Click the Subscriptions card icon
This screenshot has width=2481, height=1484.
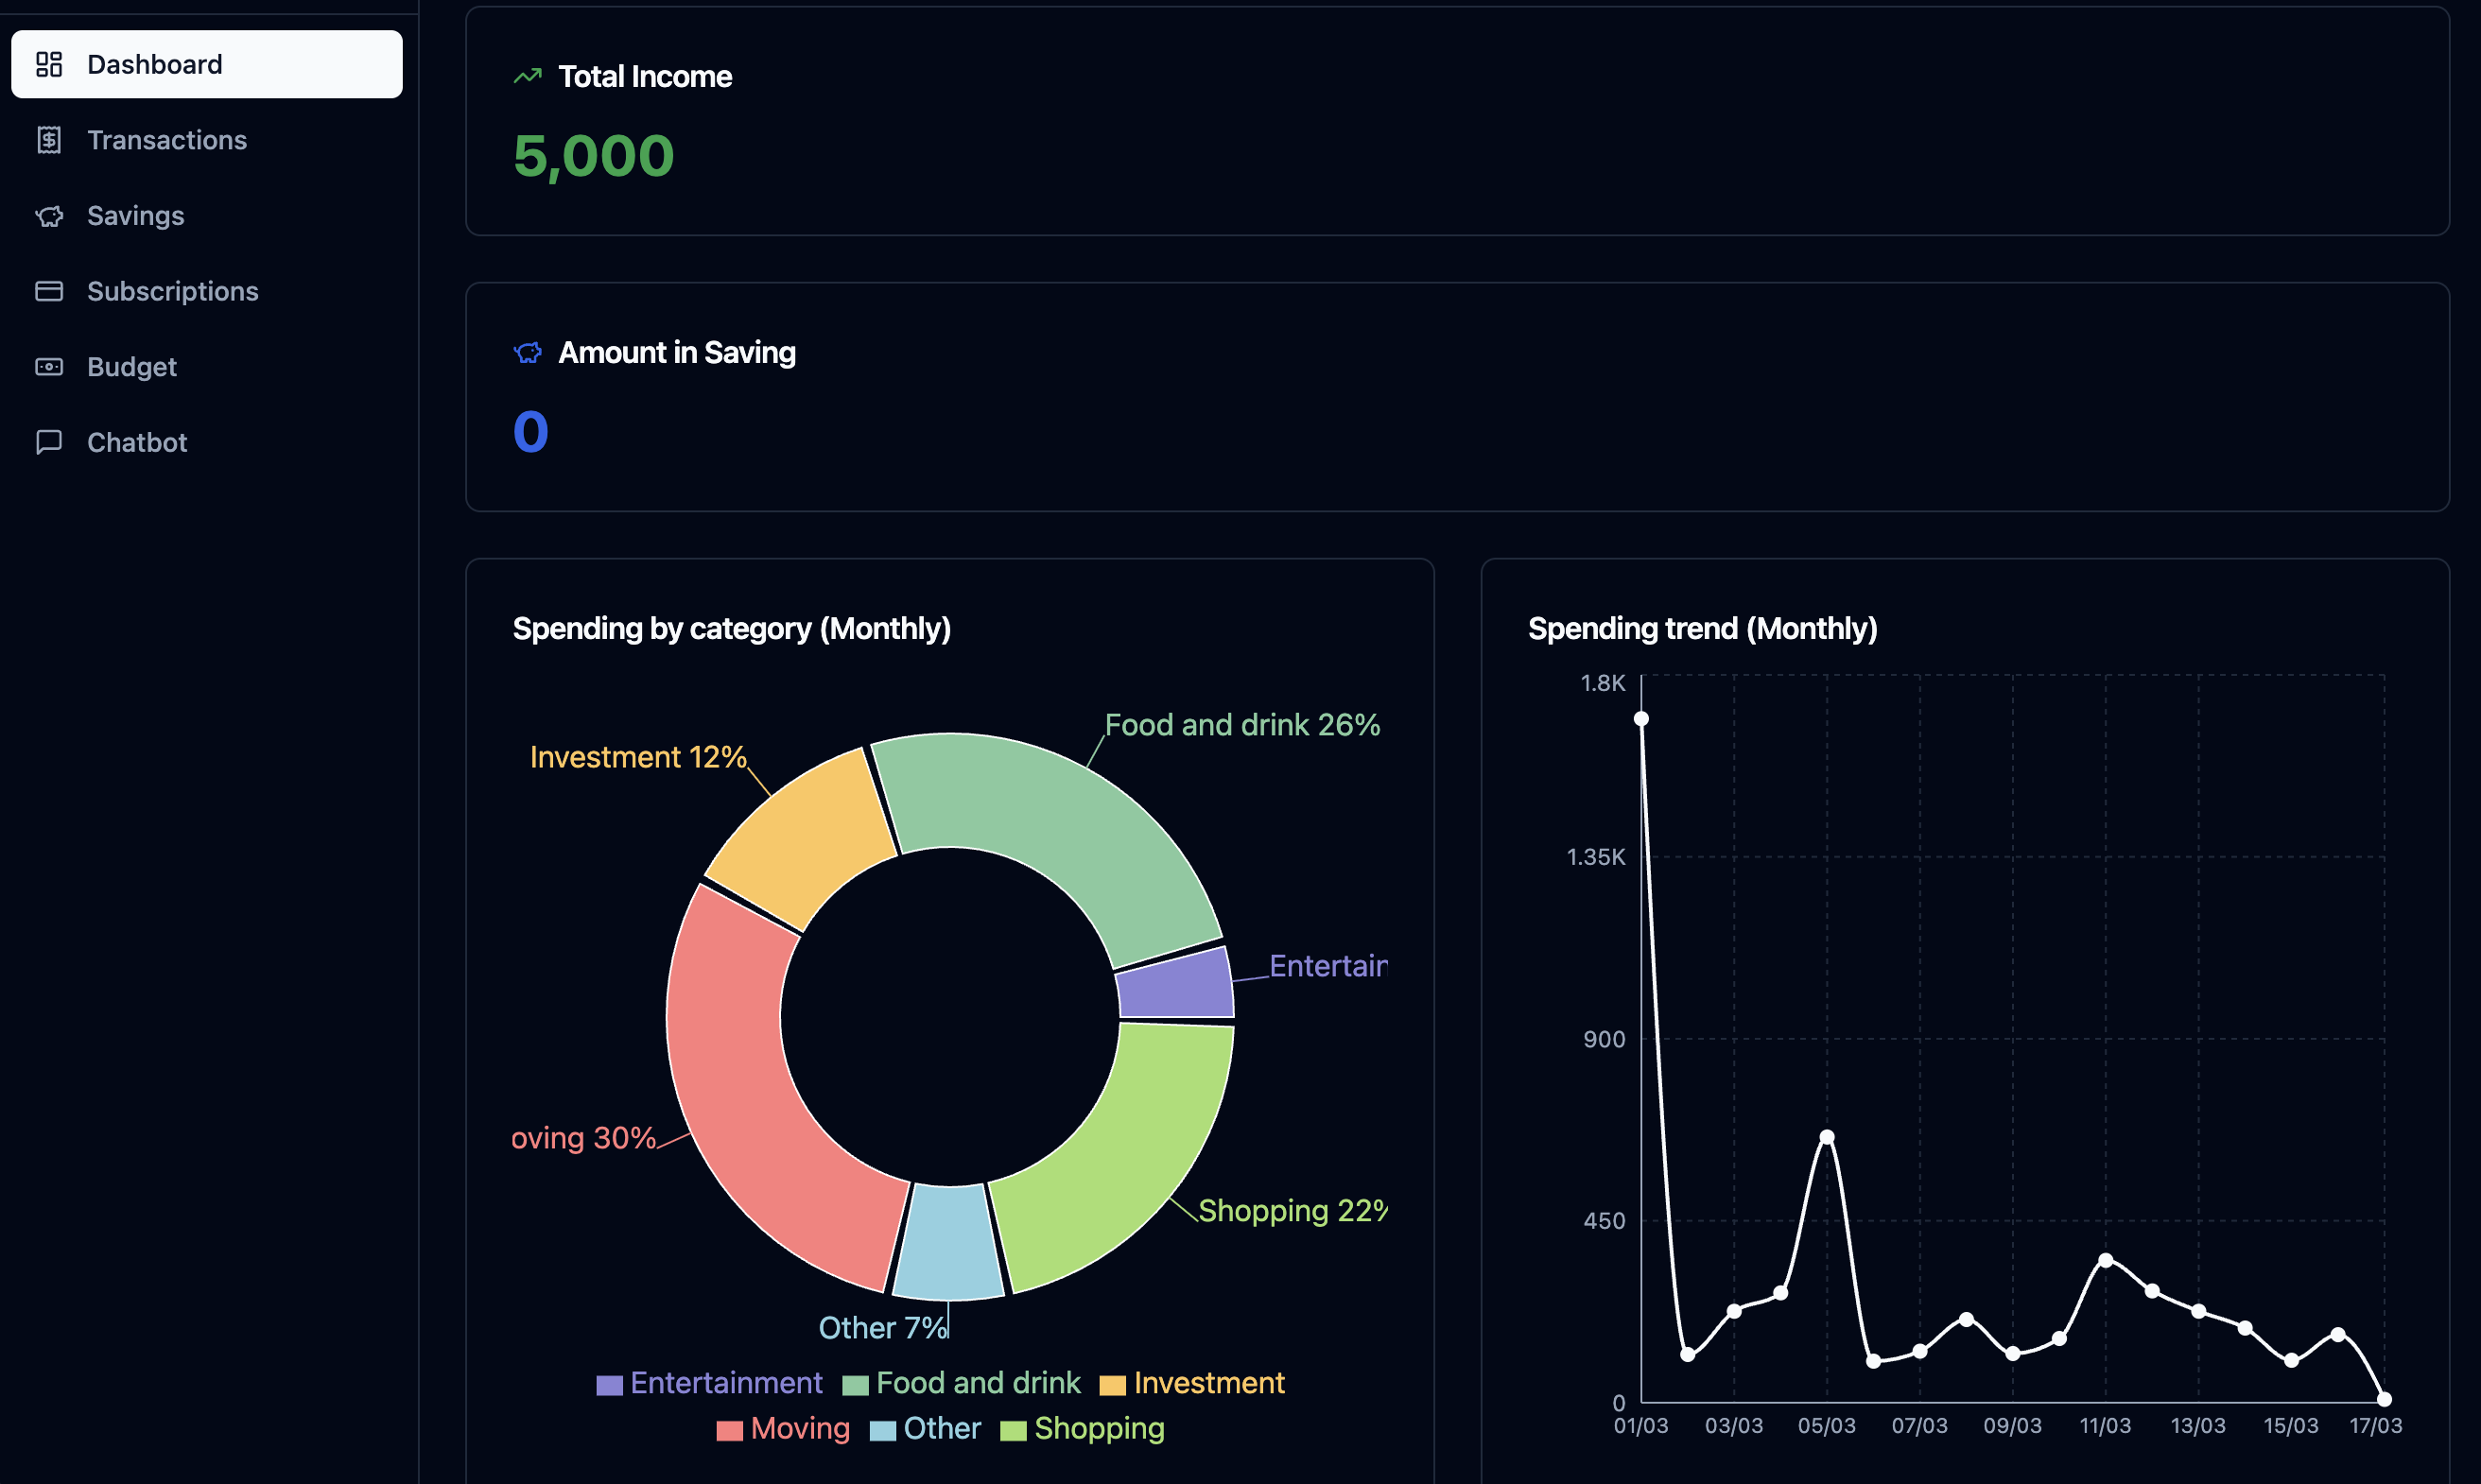49,291
